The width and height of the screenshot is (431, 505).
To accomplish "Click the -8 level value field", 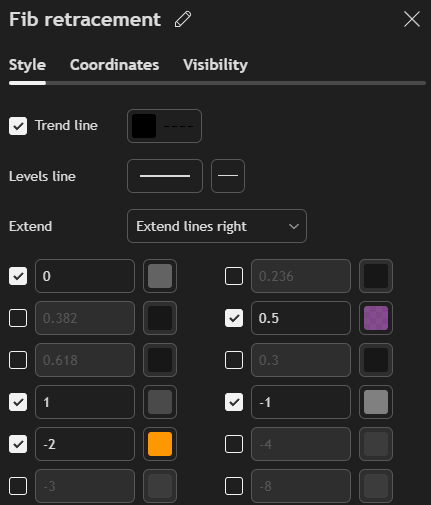I will coord(301,486).
